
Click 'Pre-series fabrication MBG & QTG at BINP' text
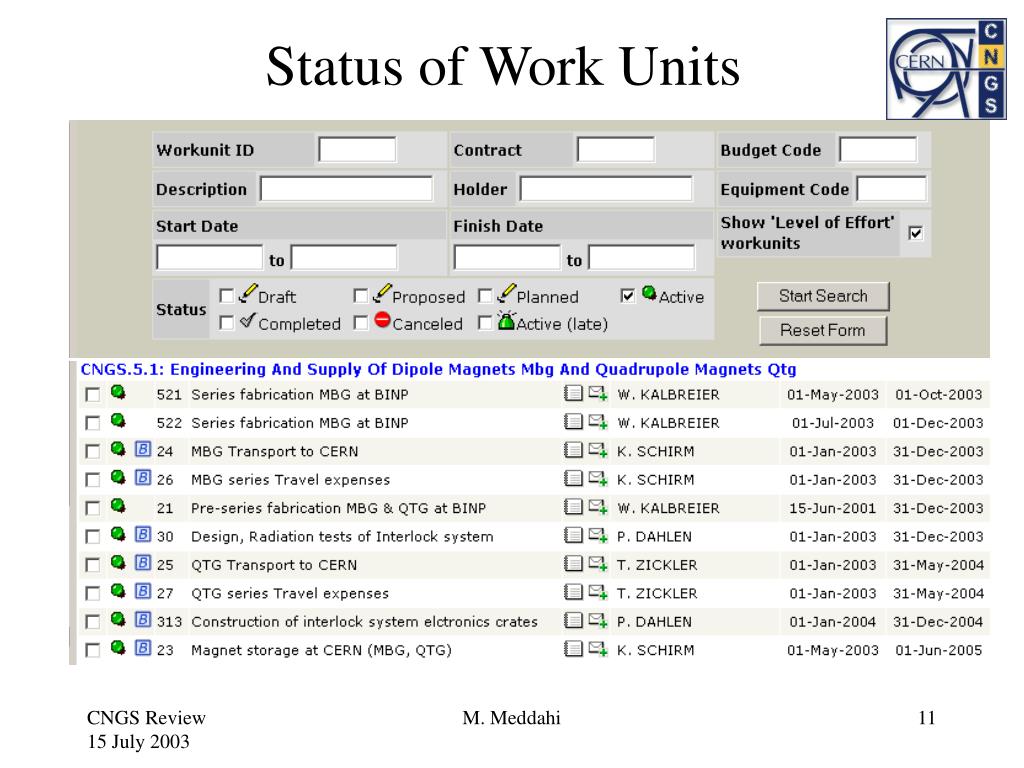pos(338,508)
